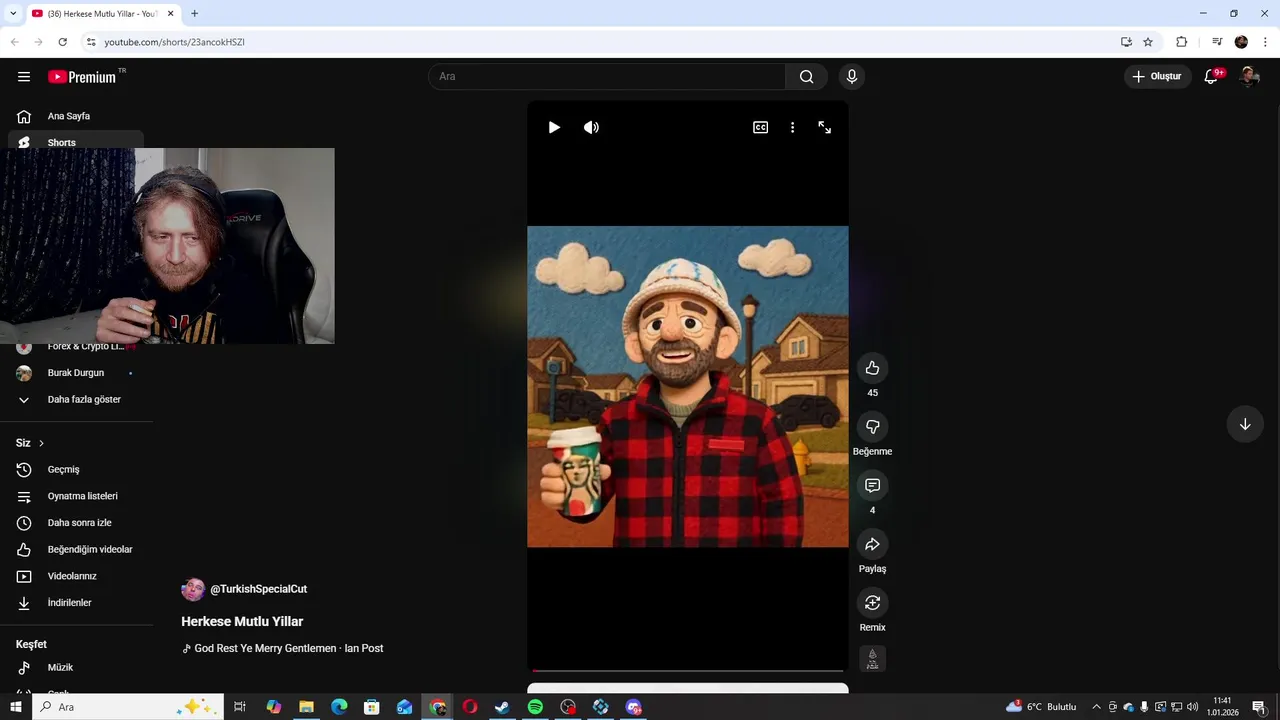1280x720 pixels.
Task: Open File Explorer from taskbar
Action: click(x=306, y=707)
